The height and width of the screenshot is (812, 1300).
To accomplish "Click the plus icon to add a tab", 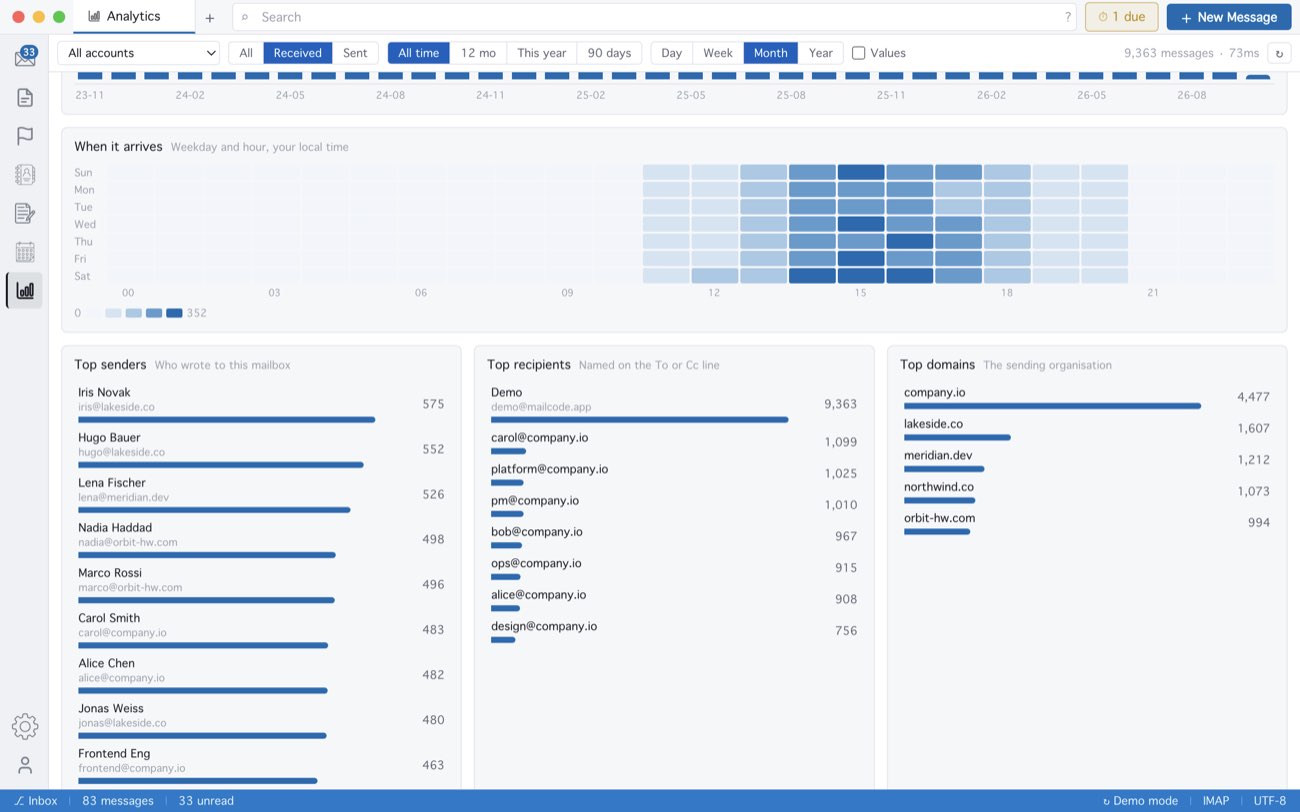I will click(209, 17).
